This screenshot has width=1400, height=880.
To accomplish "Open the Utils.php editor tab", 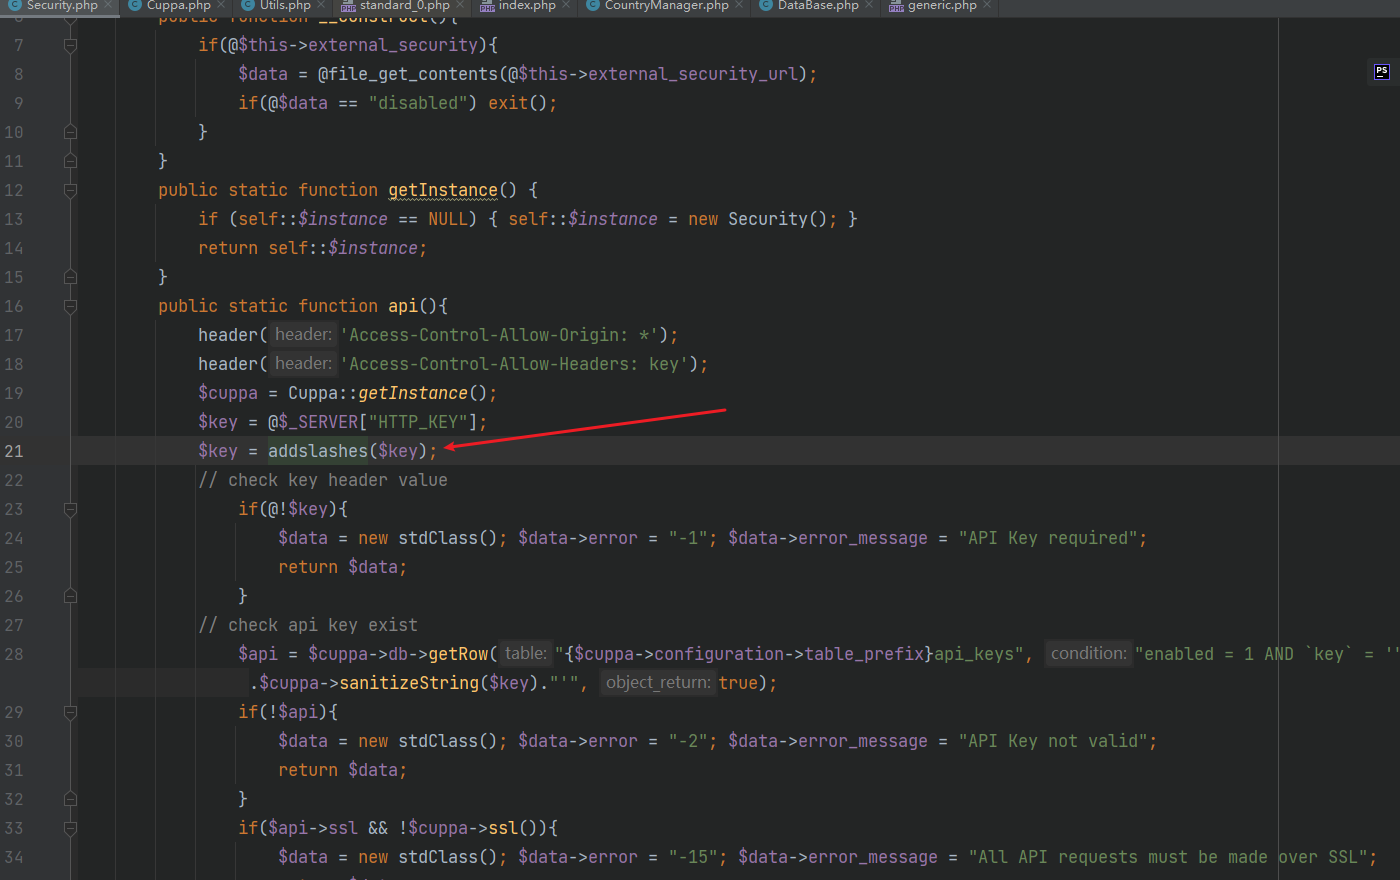I will 285,6.
